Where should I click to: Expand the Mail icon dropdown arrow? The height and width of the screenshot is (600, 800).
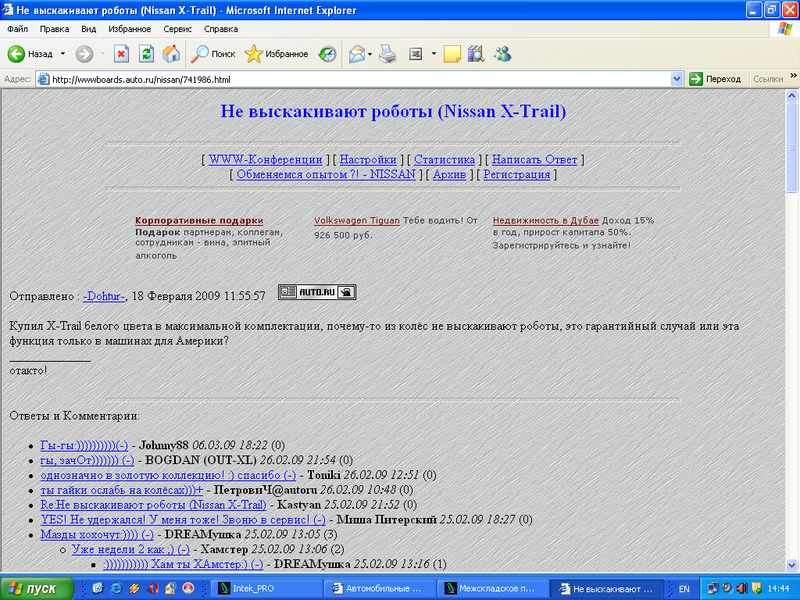[371, 54]
